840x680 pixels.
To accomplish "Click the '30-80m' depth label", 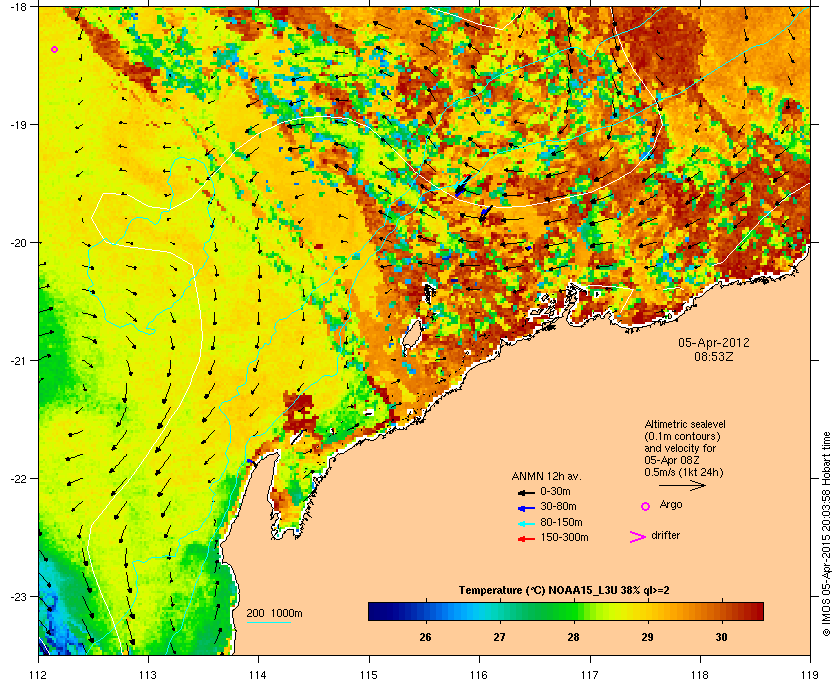I will tap(558, 506).
